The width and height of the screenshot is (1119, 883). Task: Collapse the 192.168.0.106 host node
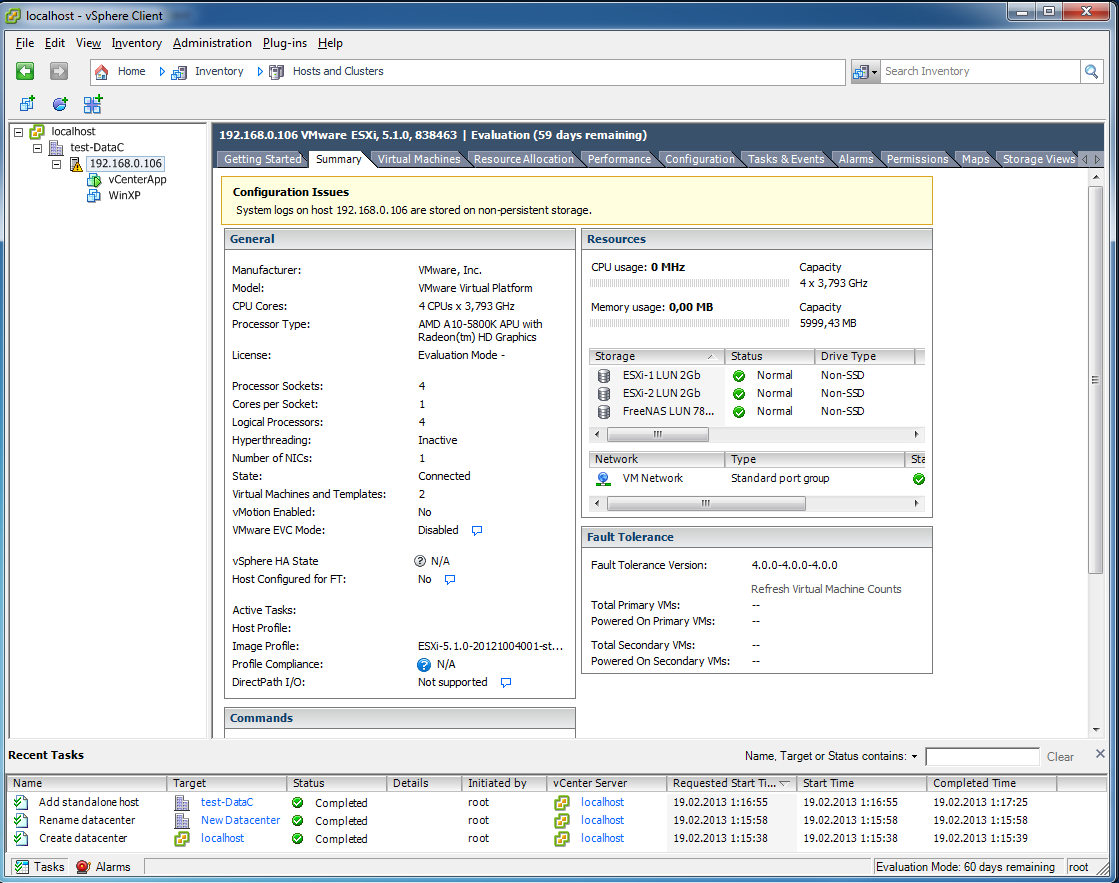[56, 164]
